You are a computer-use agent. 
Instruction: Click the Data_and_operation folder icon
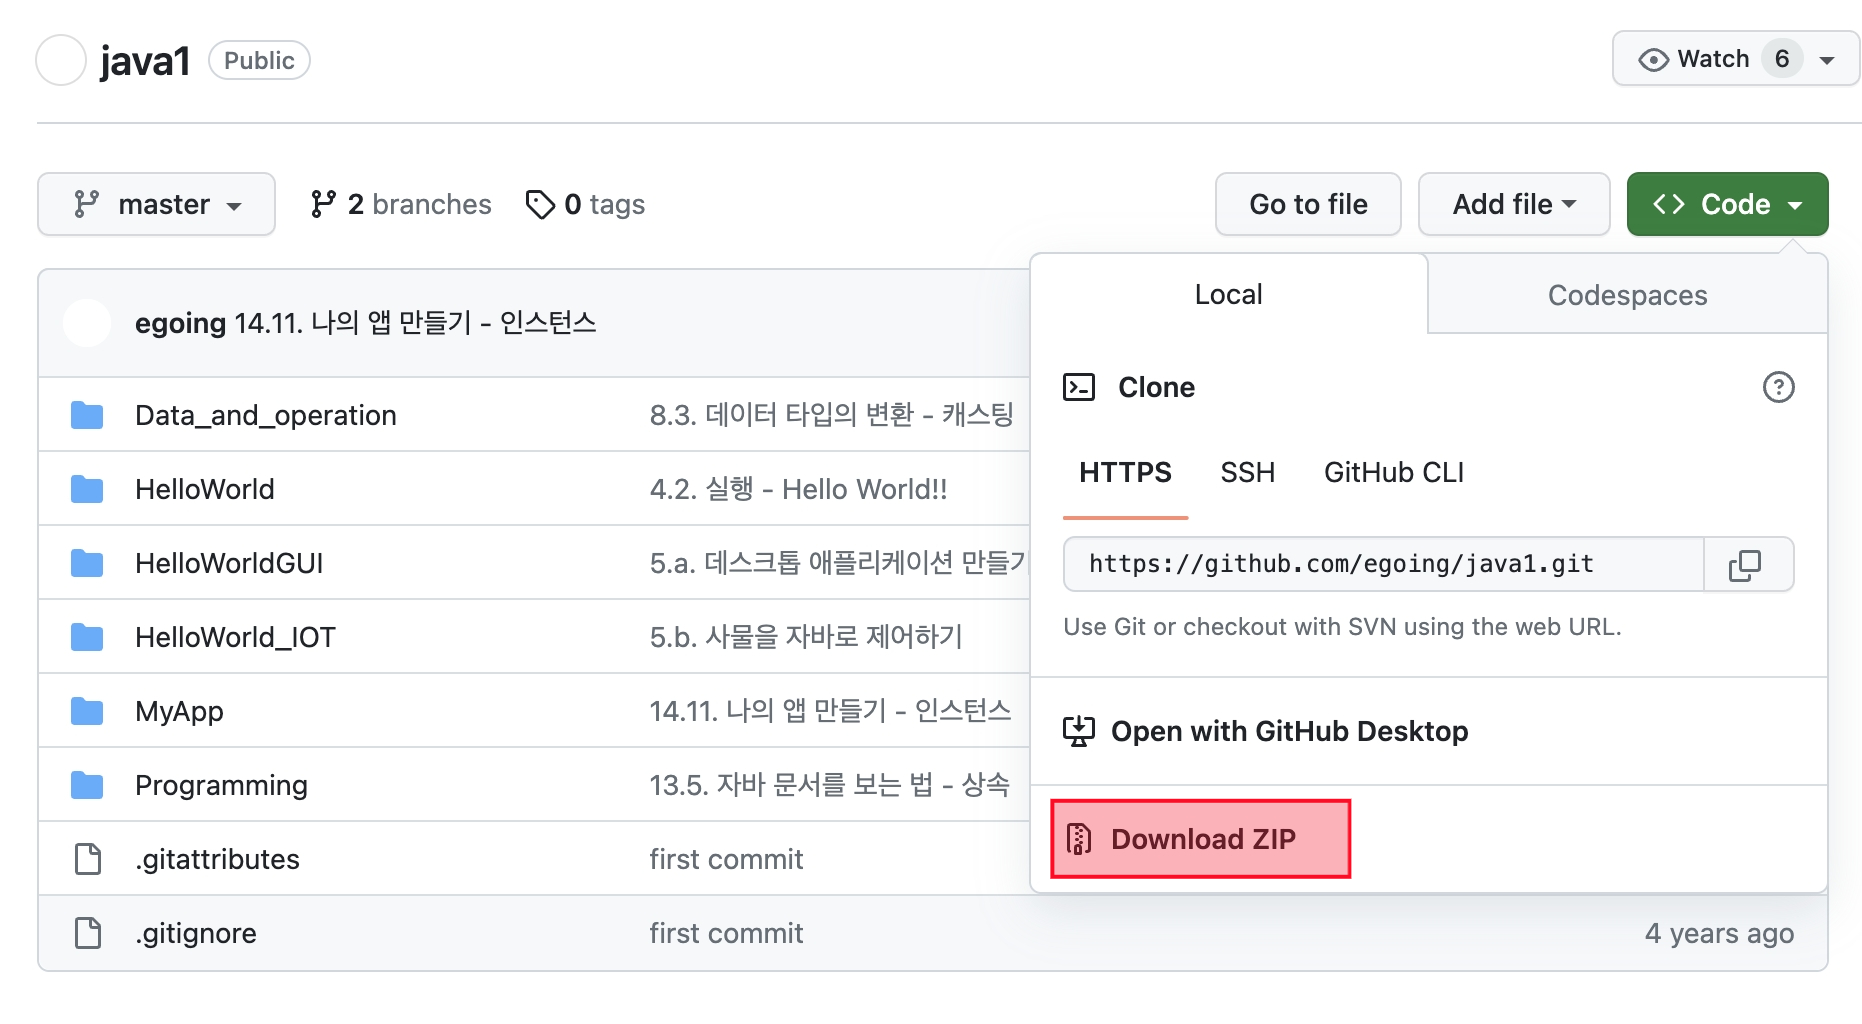pyautogui.click(x=87, y=415)
